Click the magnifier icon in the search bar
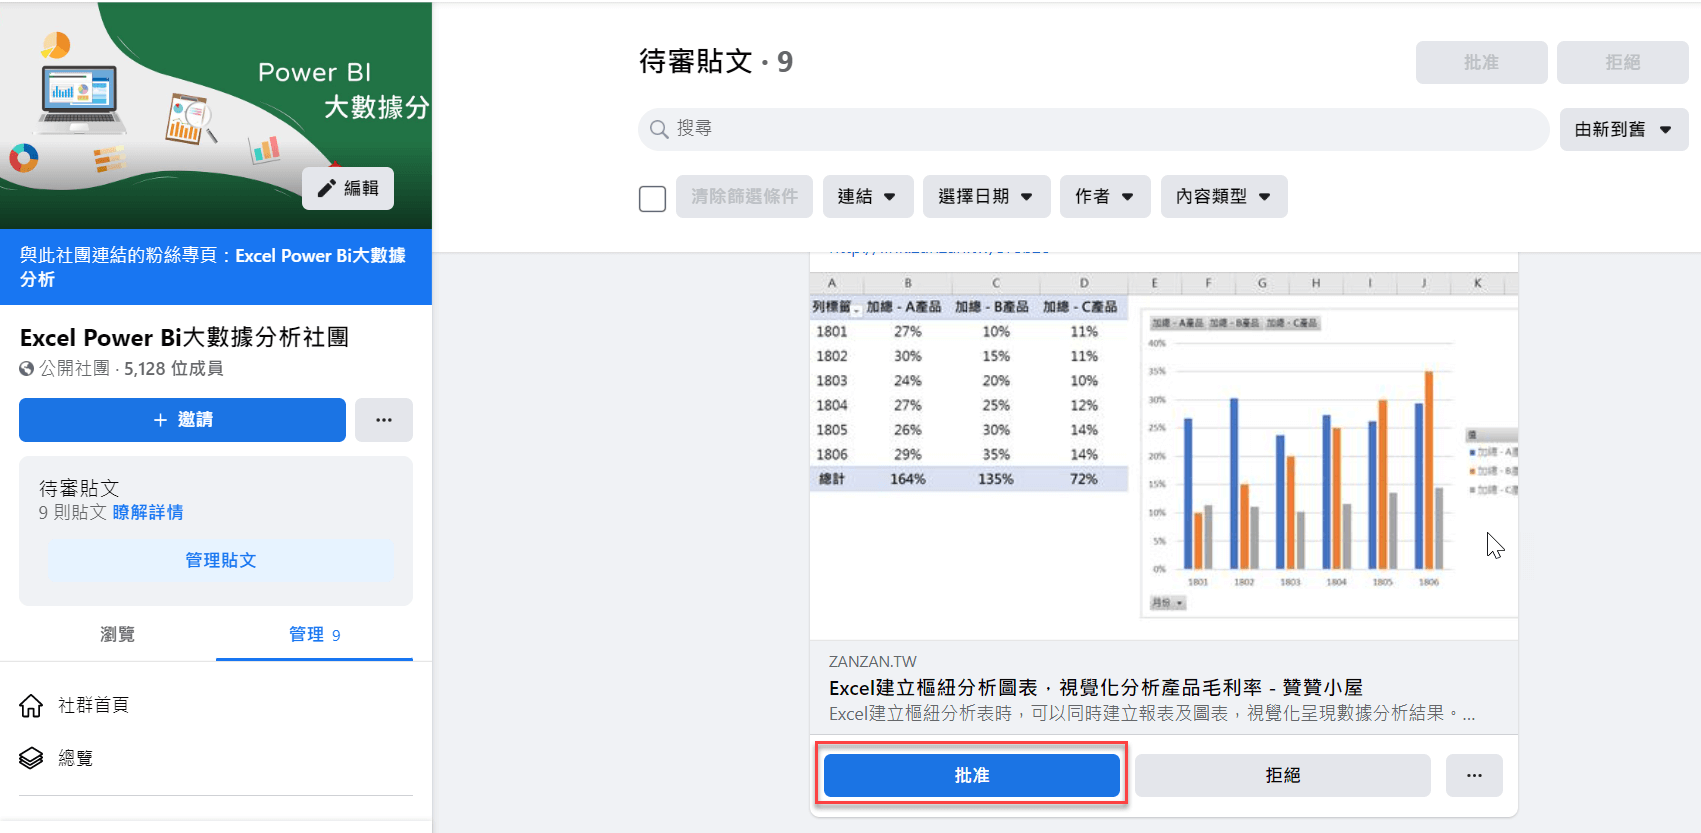 [x=659, y=129]
